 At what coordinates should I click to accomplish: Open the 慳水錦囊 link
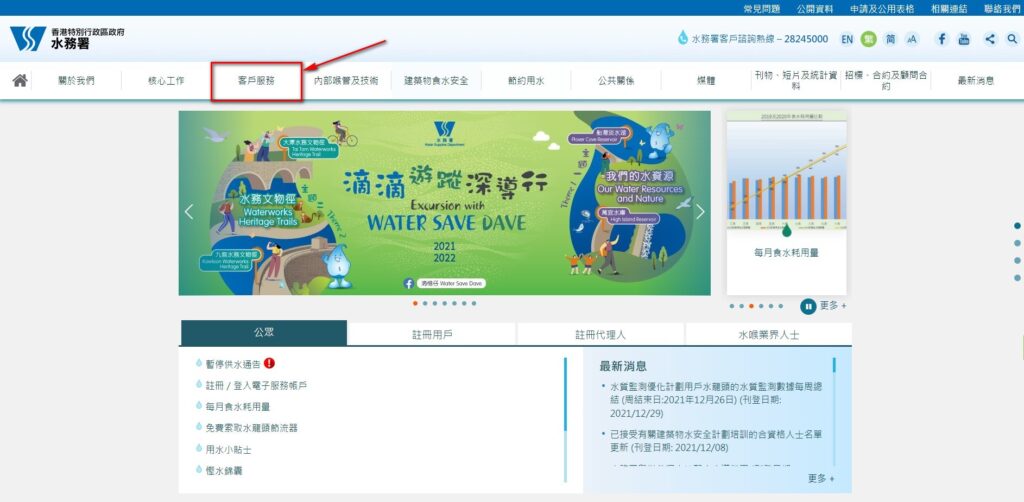point(224,470)
